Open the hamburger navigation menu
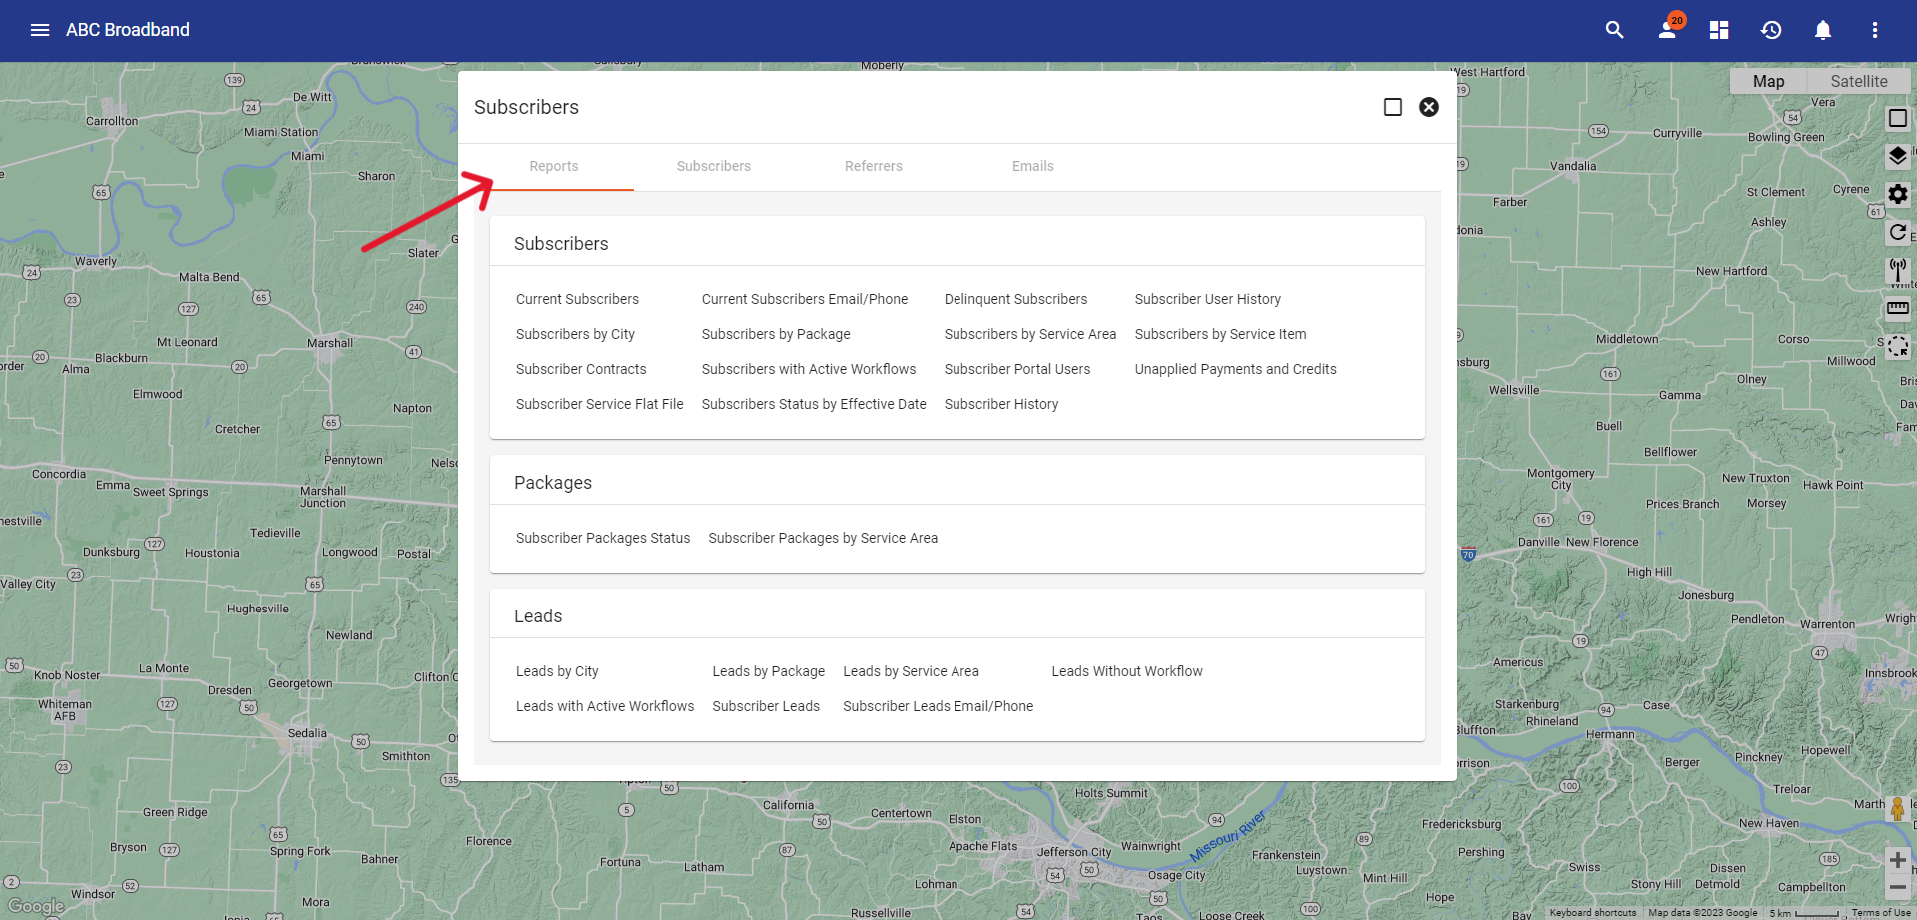 [x=40, y=30]
